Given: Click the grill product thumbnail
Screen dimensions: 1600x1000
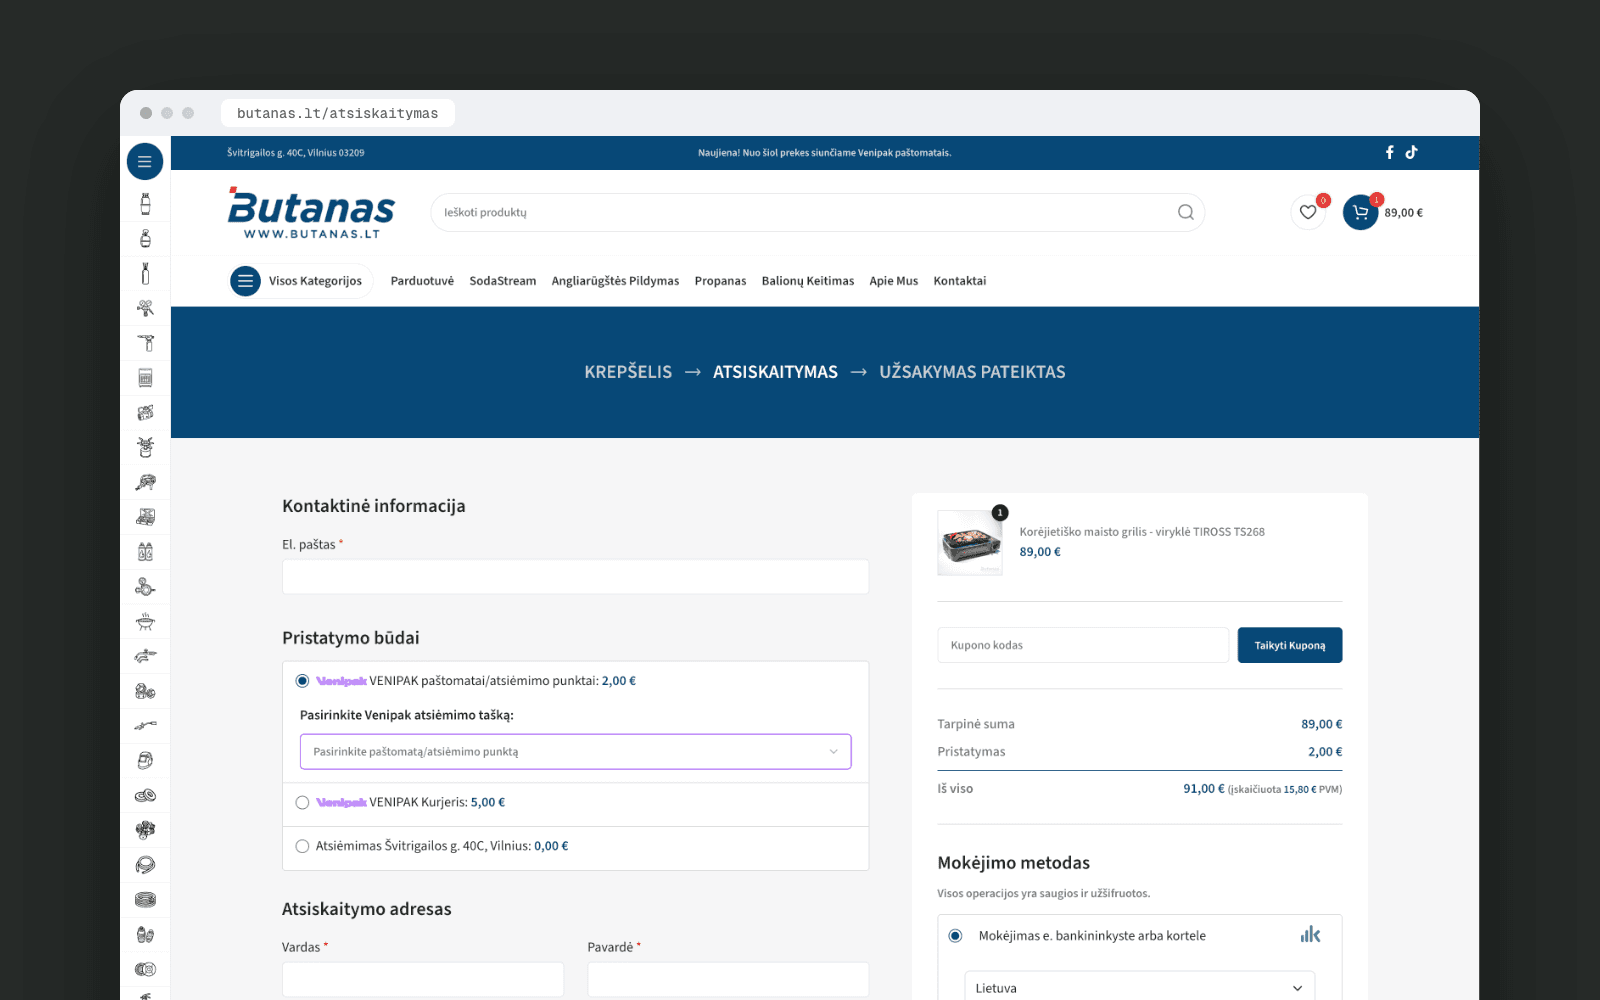Looking at the screenshot, I should [x=970, y=543].
